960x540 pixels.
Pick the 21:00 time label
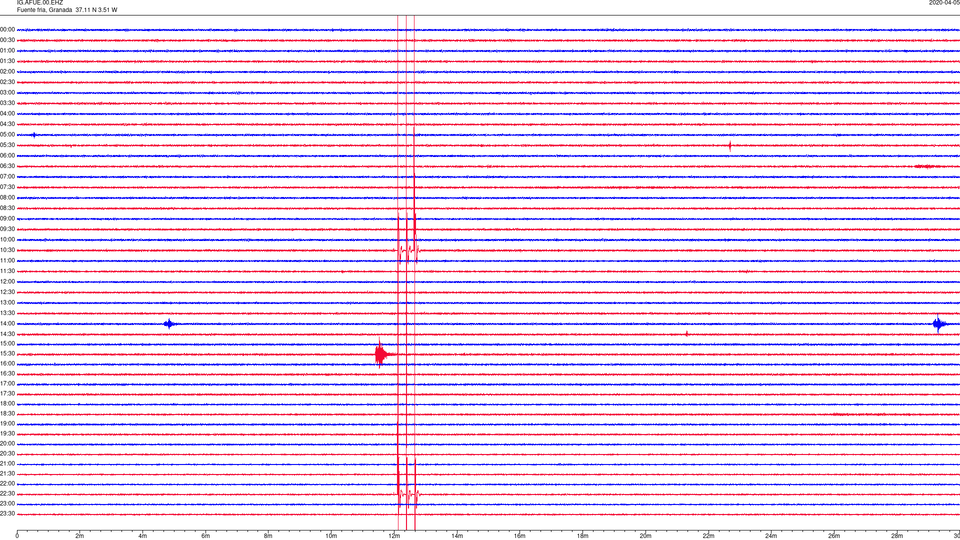(x=7, y=463)
